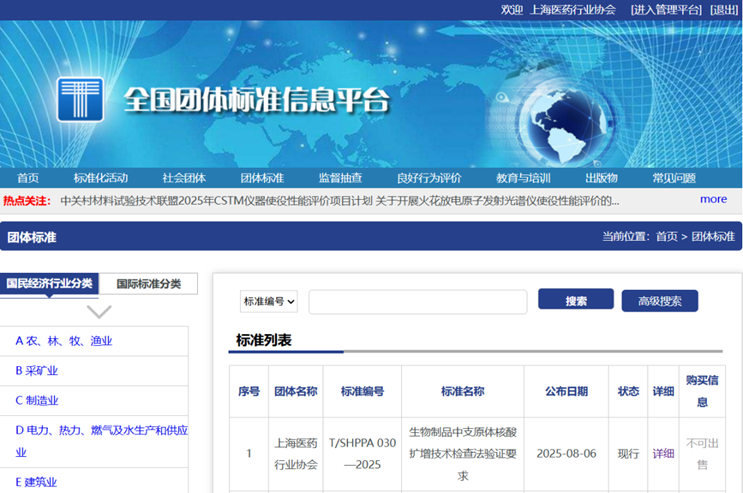Click the 标准列表 section heading

(x=264, y=340)
